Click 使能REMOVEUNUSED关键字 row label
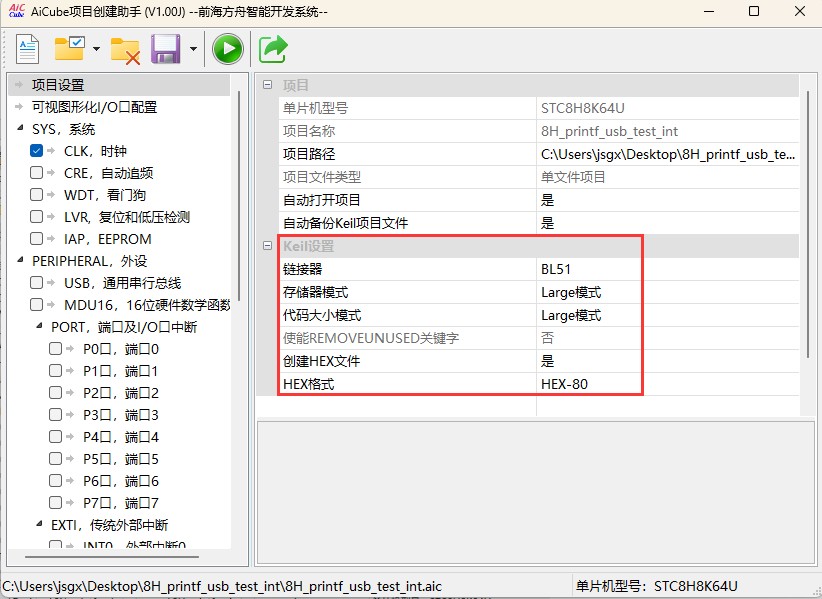Screen dimensions: 822x599 pos(371,338)
